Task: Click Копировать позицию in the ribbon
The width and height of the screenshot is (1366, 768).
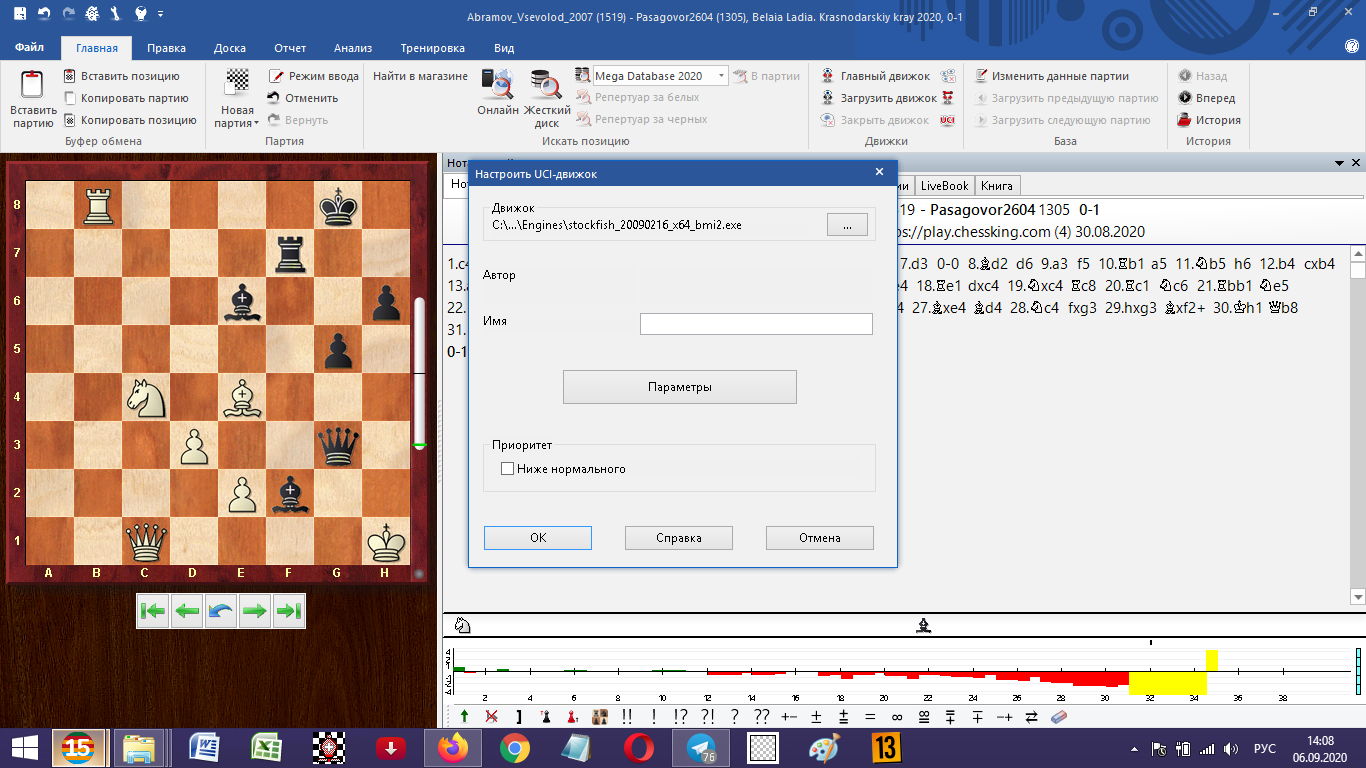Action: coord(129,120)
